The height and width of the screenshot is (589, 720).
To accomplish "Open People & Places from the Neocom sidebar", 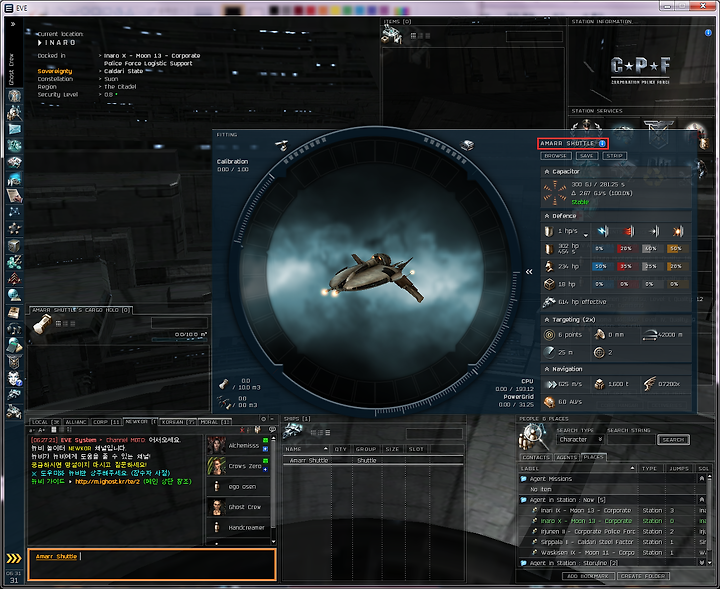I will coord(15,112).
